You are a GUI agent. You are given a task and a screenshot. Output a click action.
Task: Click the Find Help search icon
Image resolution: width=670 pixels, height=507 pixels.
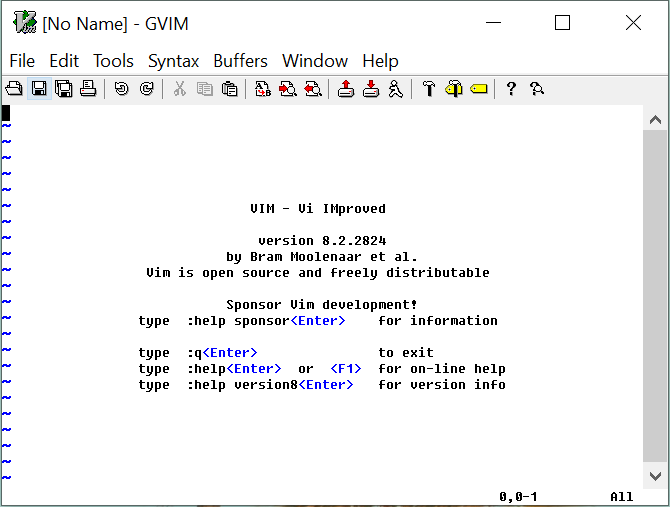[537, 89]
